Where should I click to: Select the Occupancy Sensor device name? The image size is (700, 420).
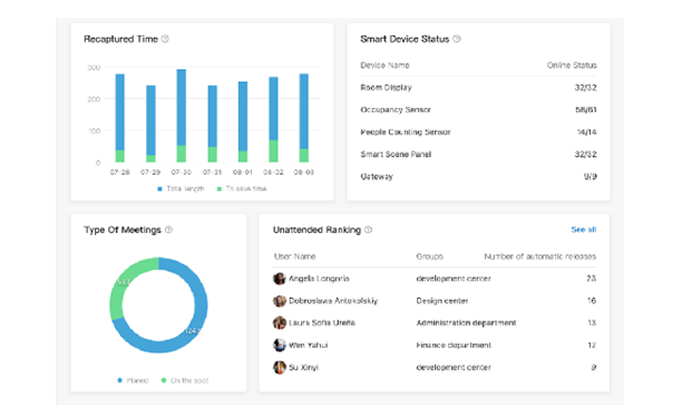396,110
